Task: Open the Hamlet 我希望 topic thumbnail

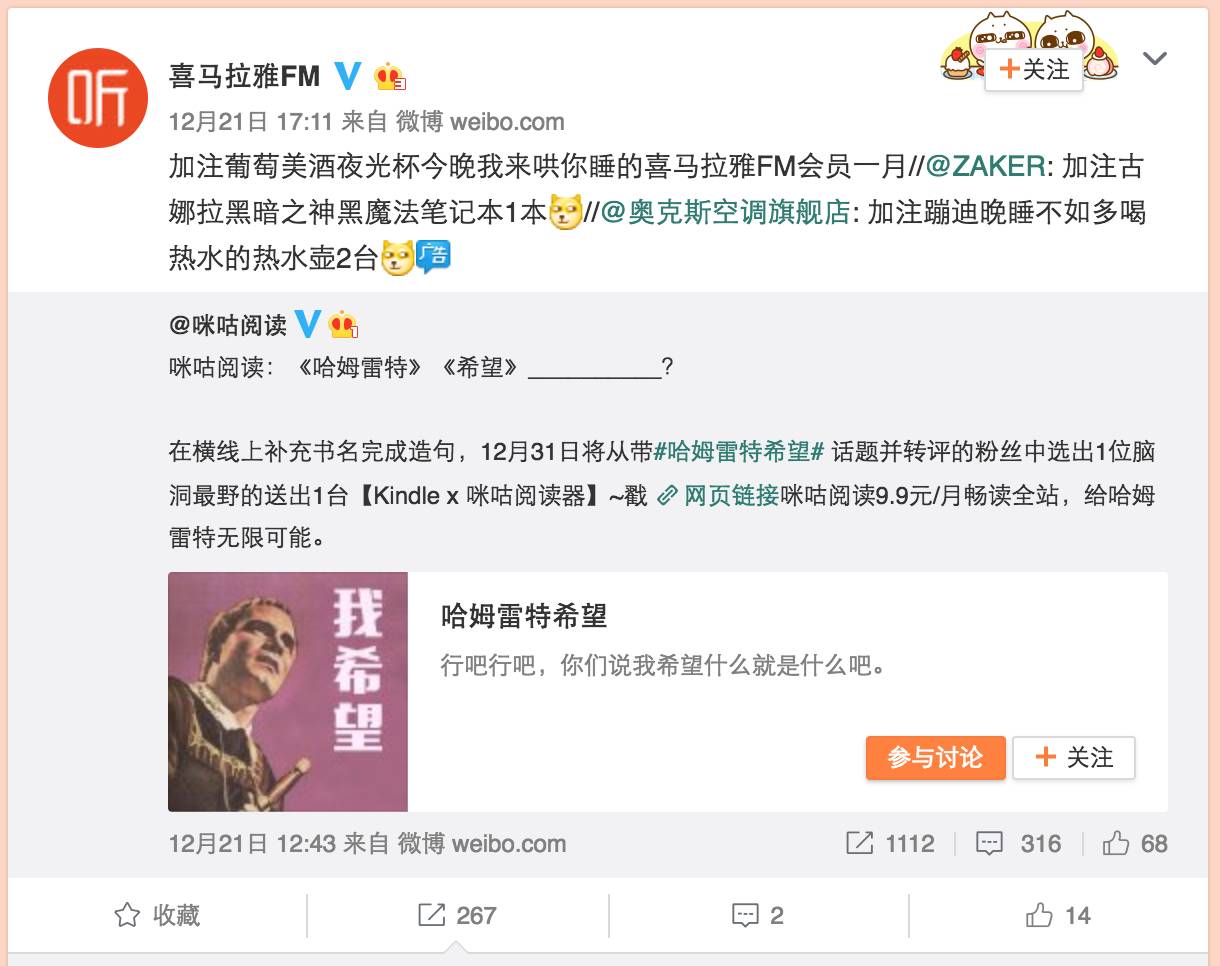Action: pos(288,691)
